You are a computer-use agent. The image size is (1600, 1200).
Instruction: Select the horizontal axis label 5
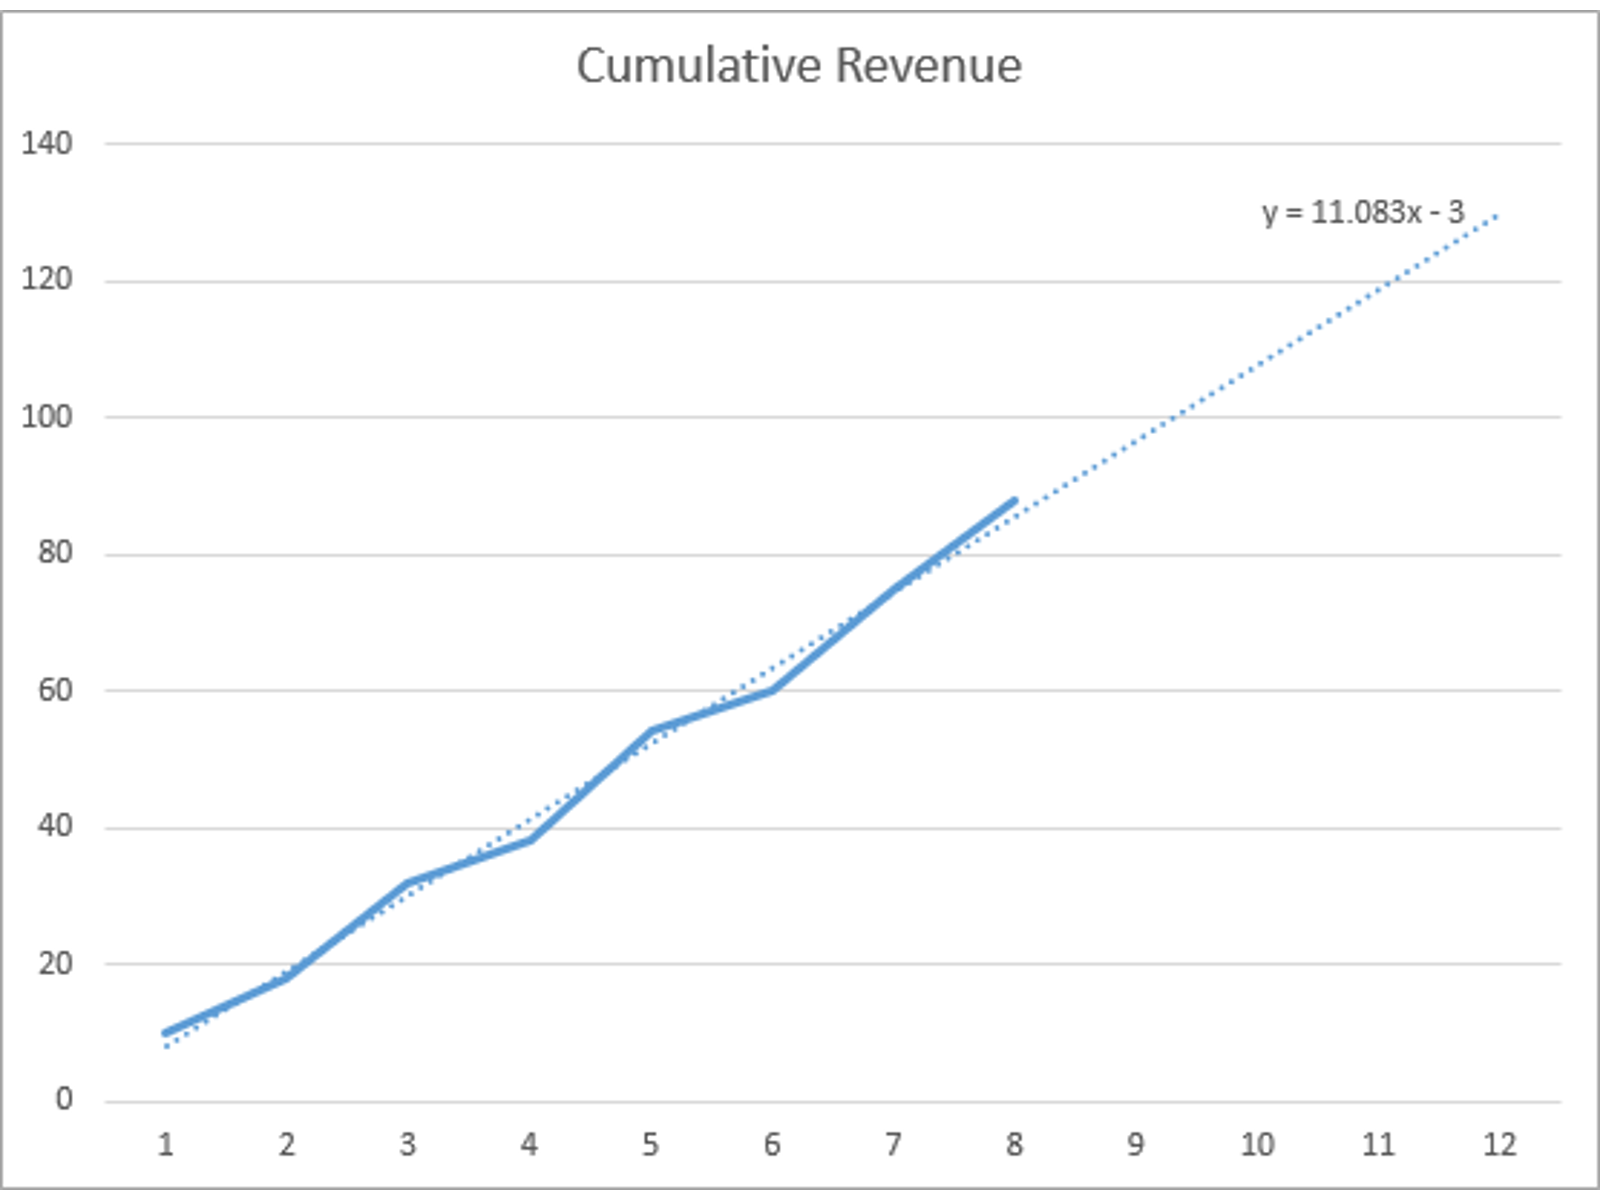(650, 1144)
